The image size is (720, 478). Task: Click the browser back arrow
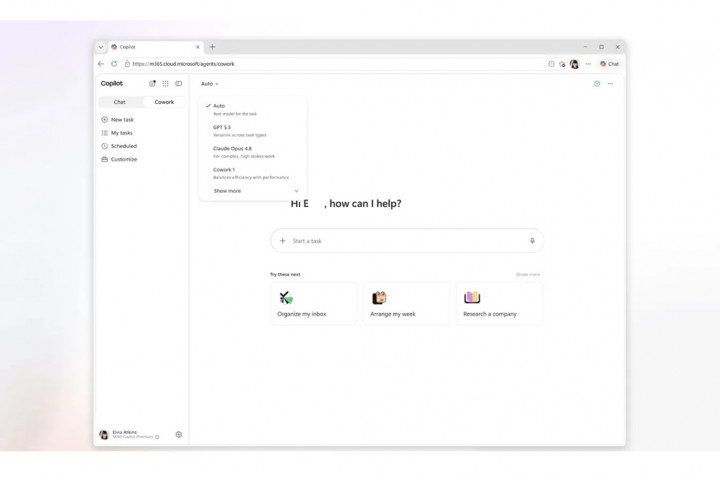click(101, 64)
